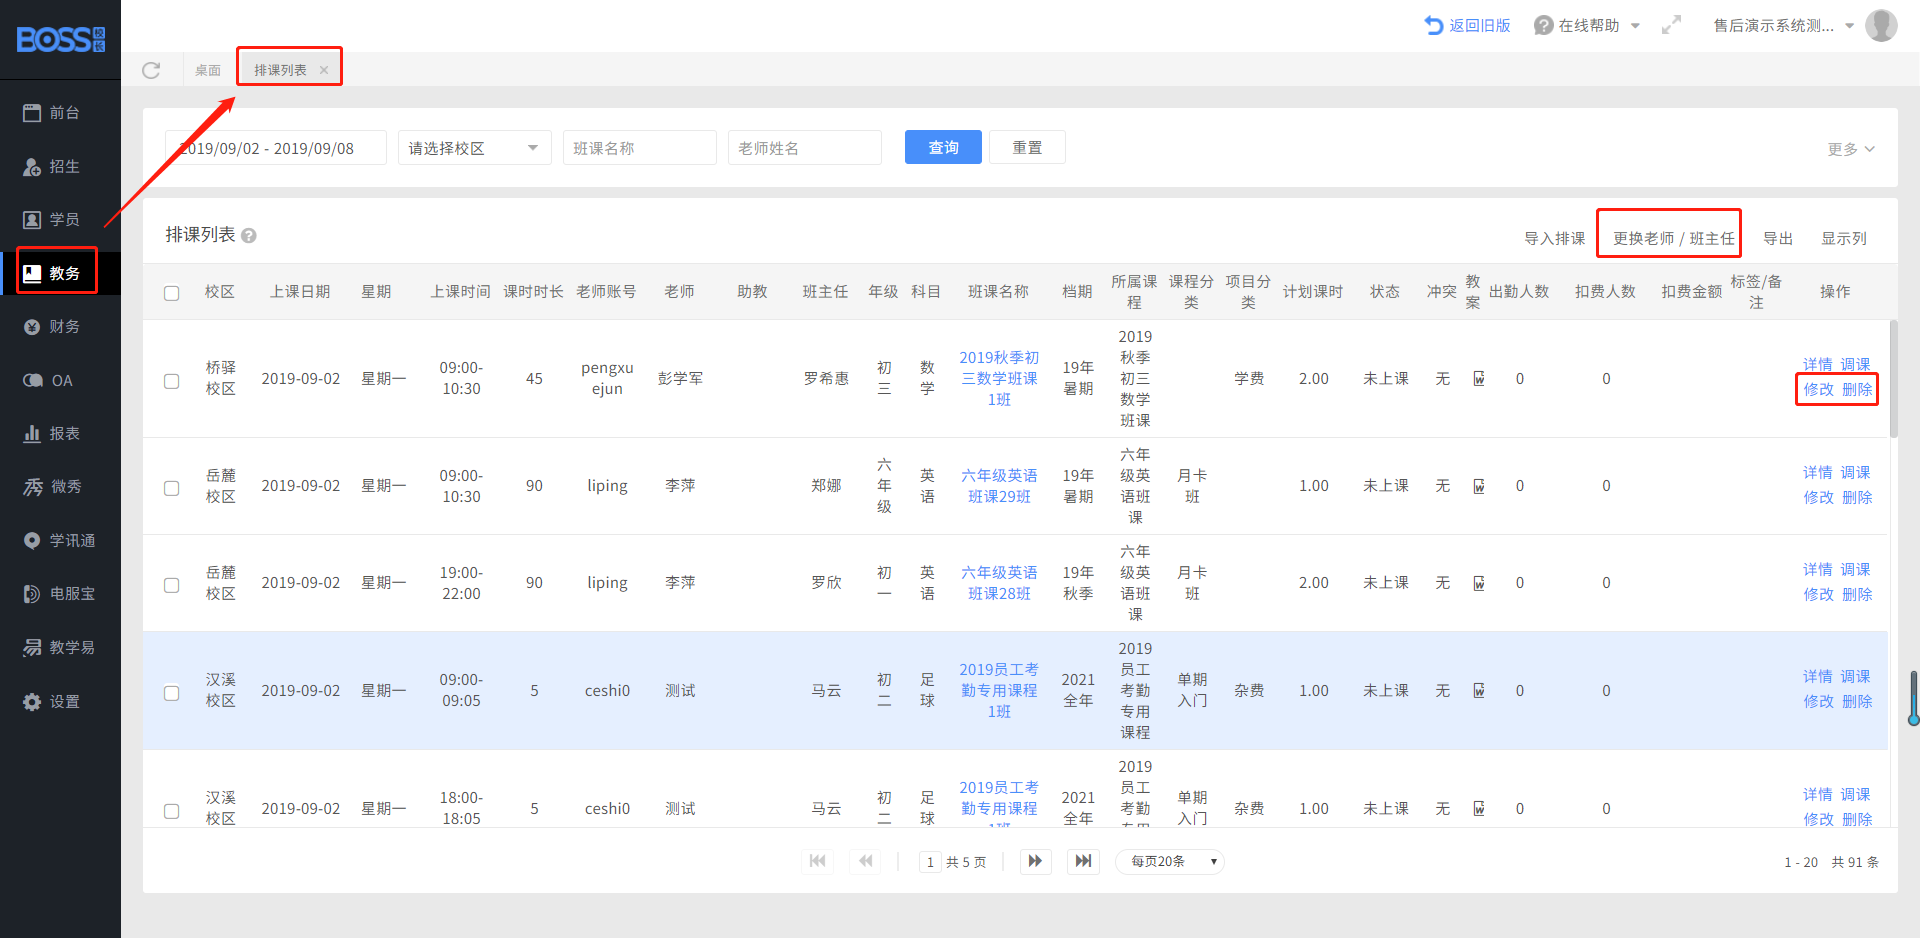Open the 每页20条 page size dropdown

click(1169, 861)
